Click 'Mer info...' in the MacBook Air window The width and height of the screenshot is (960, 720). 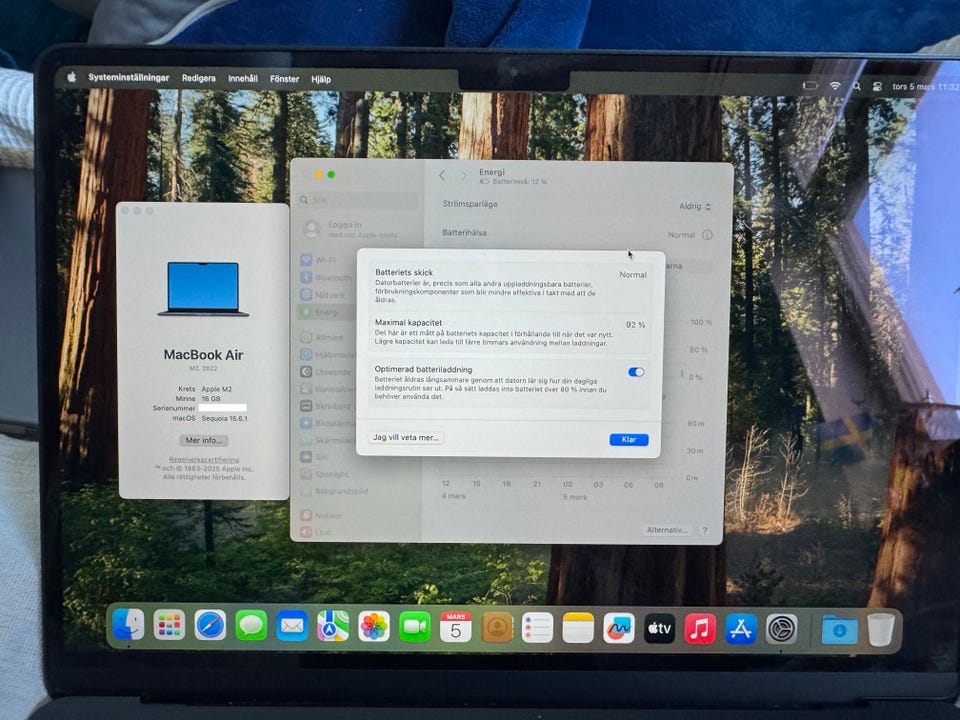tap(204, 440)
